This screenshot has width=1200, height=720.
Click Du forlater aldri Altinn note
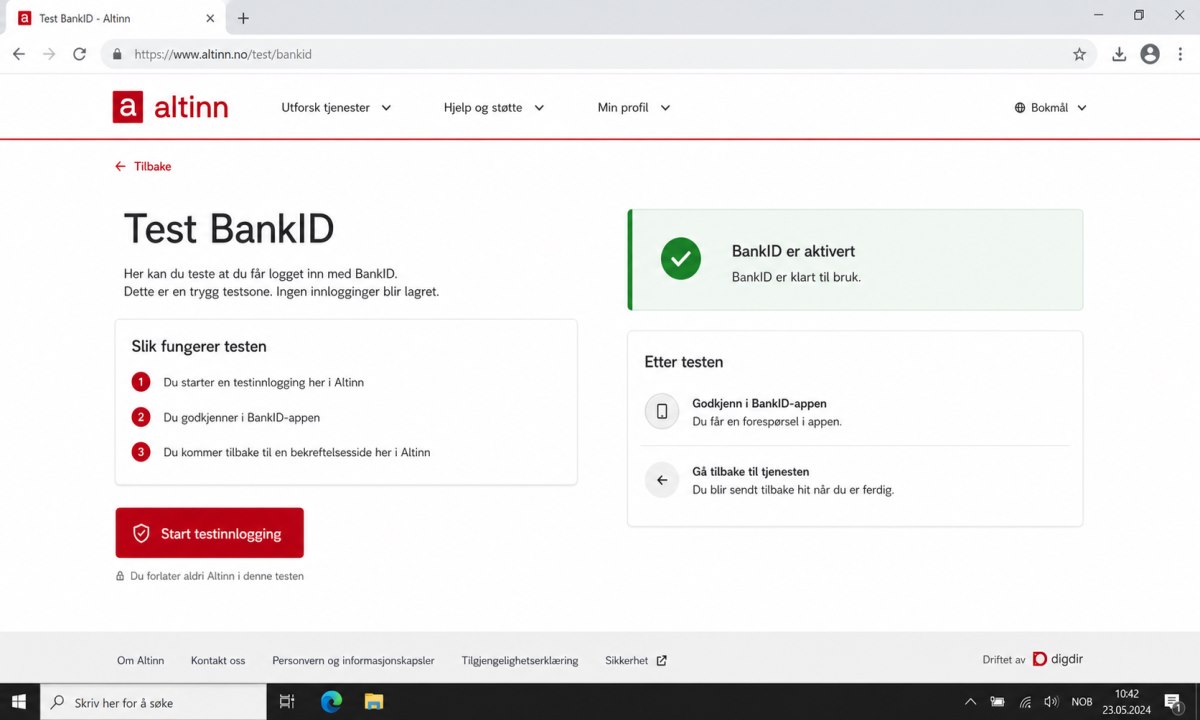(210, 576)
